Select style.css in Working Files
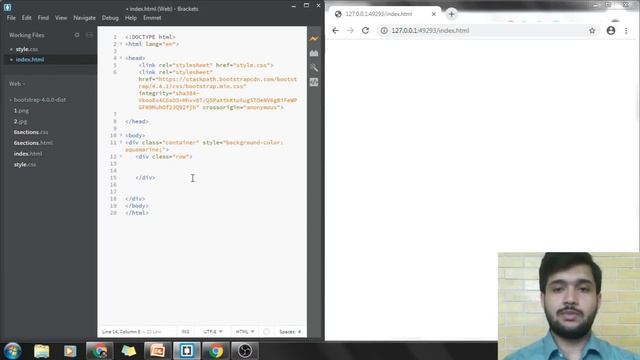The width and height of the screenshot is (640, 360). (x=27, y=49)
